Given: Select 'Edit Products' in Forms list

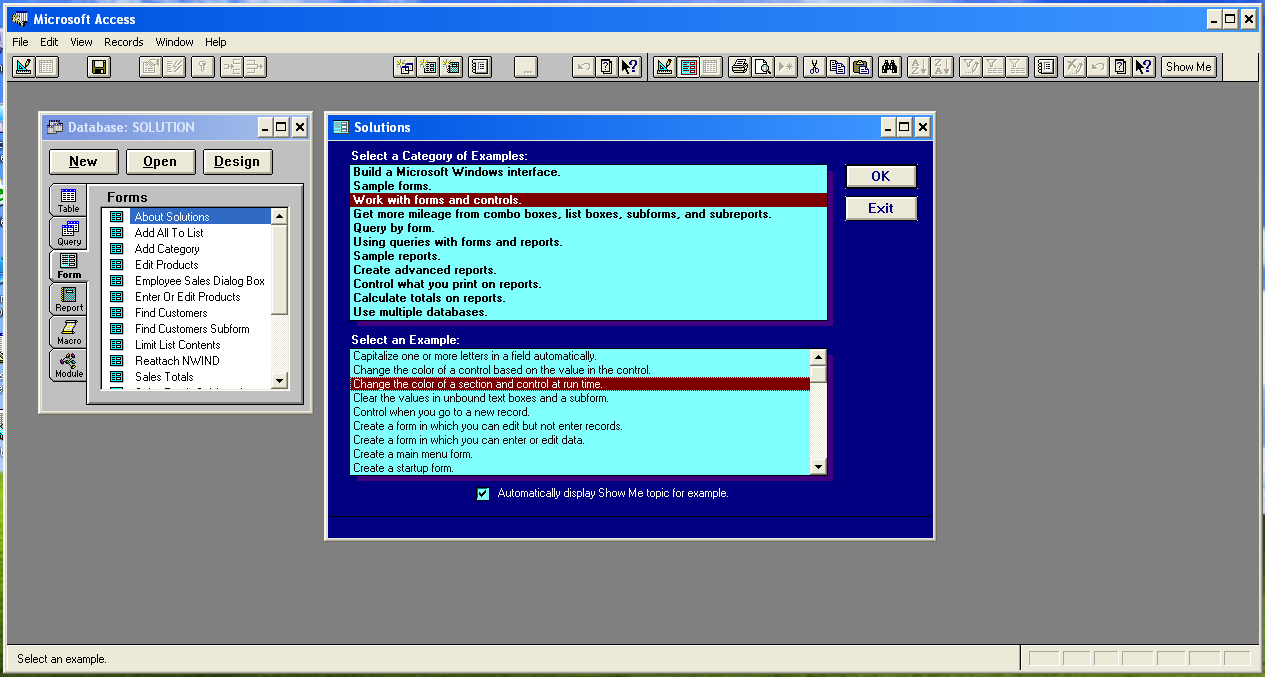Looking at the screenshot, I should [x=166, y=265].
